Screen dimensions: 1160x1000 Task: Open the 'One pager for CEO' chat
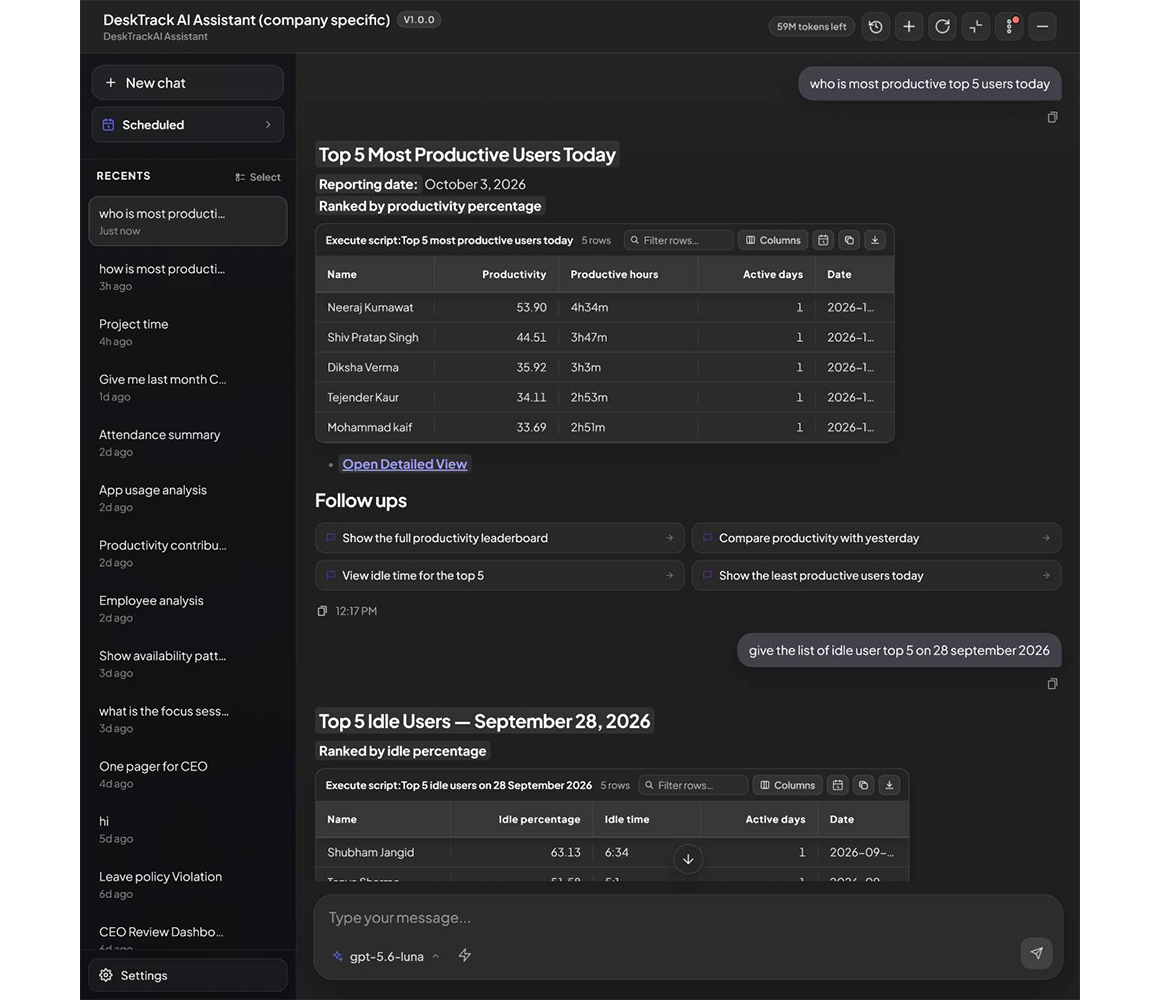[x=188, y=774]
